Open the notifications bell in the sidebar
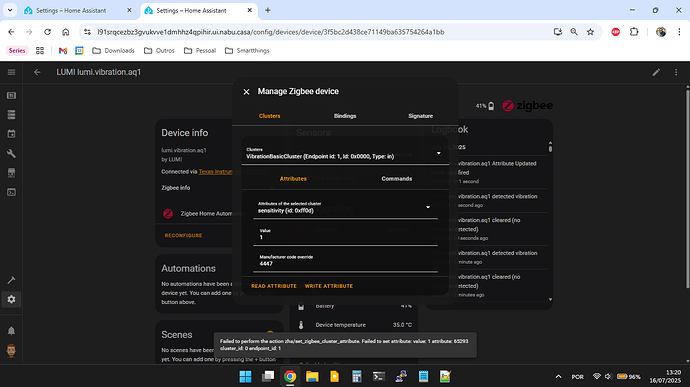Screen dimensions: 690x387 tap(11, 331)
